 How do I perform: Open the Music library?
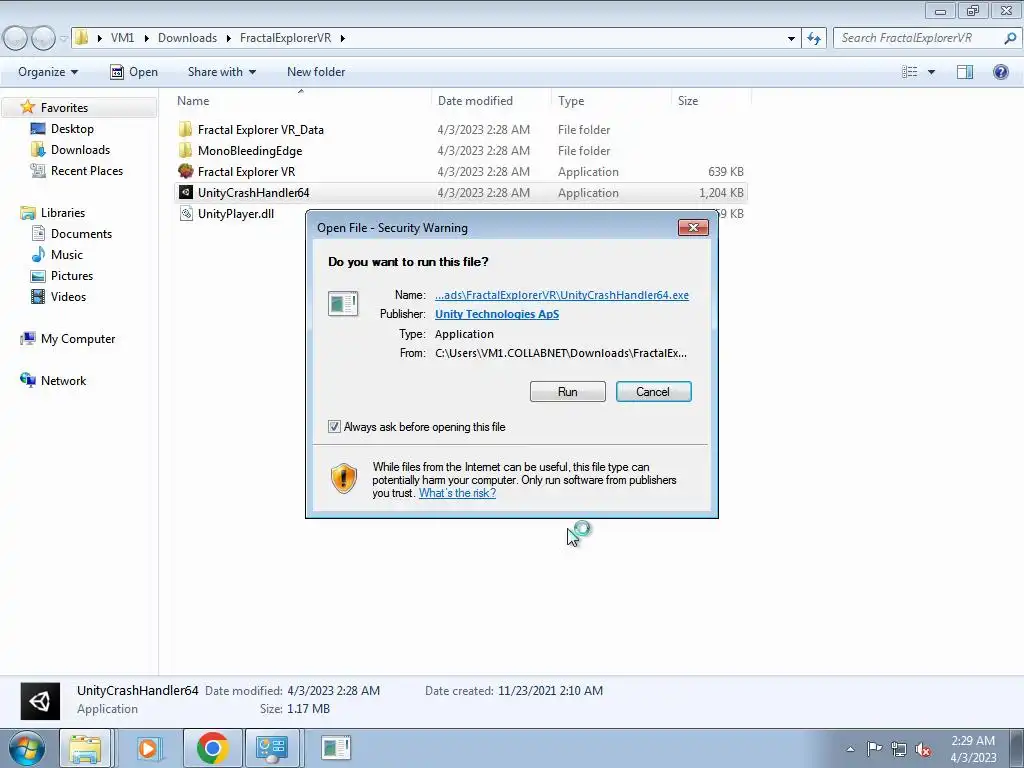click(67, 255)
